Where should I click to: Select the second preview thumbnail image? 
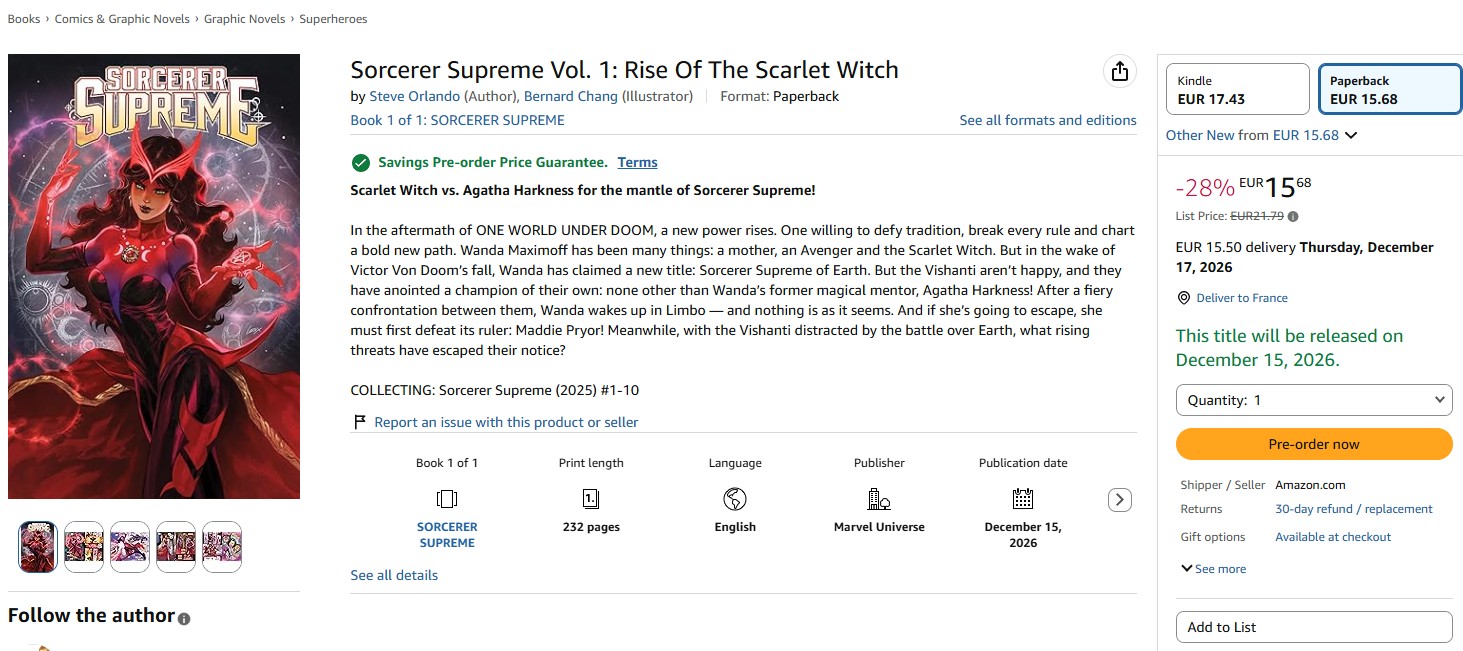pyautogui.click(x=84, y=547)
